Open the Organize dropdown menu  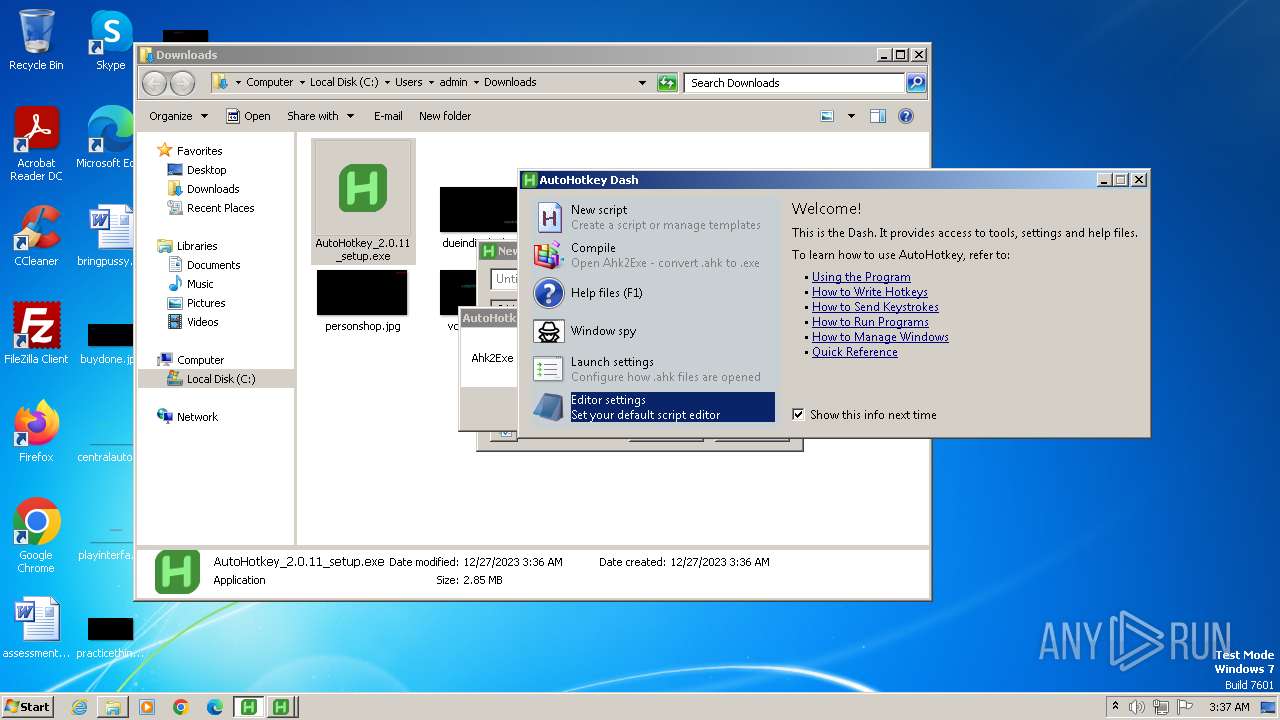178,116
